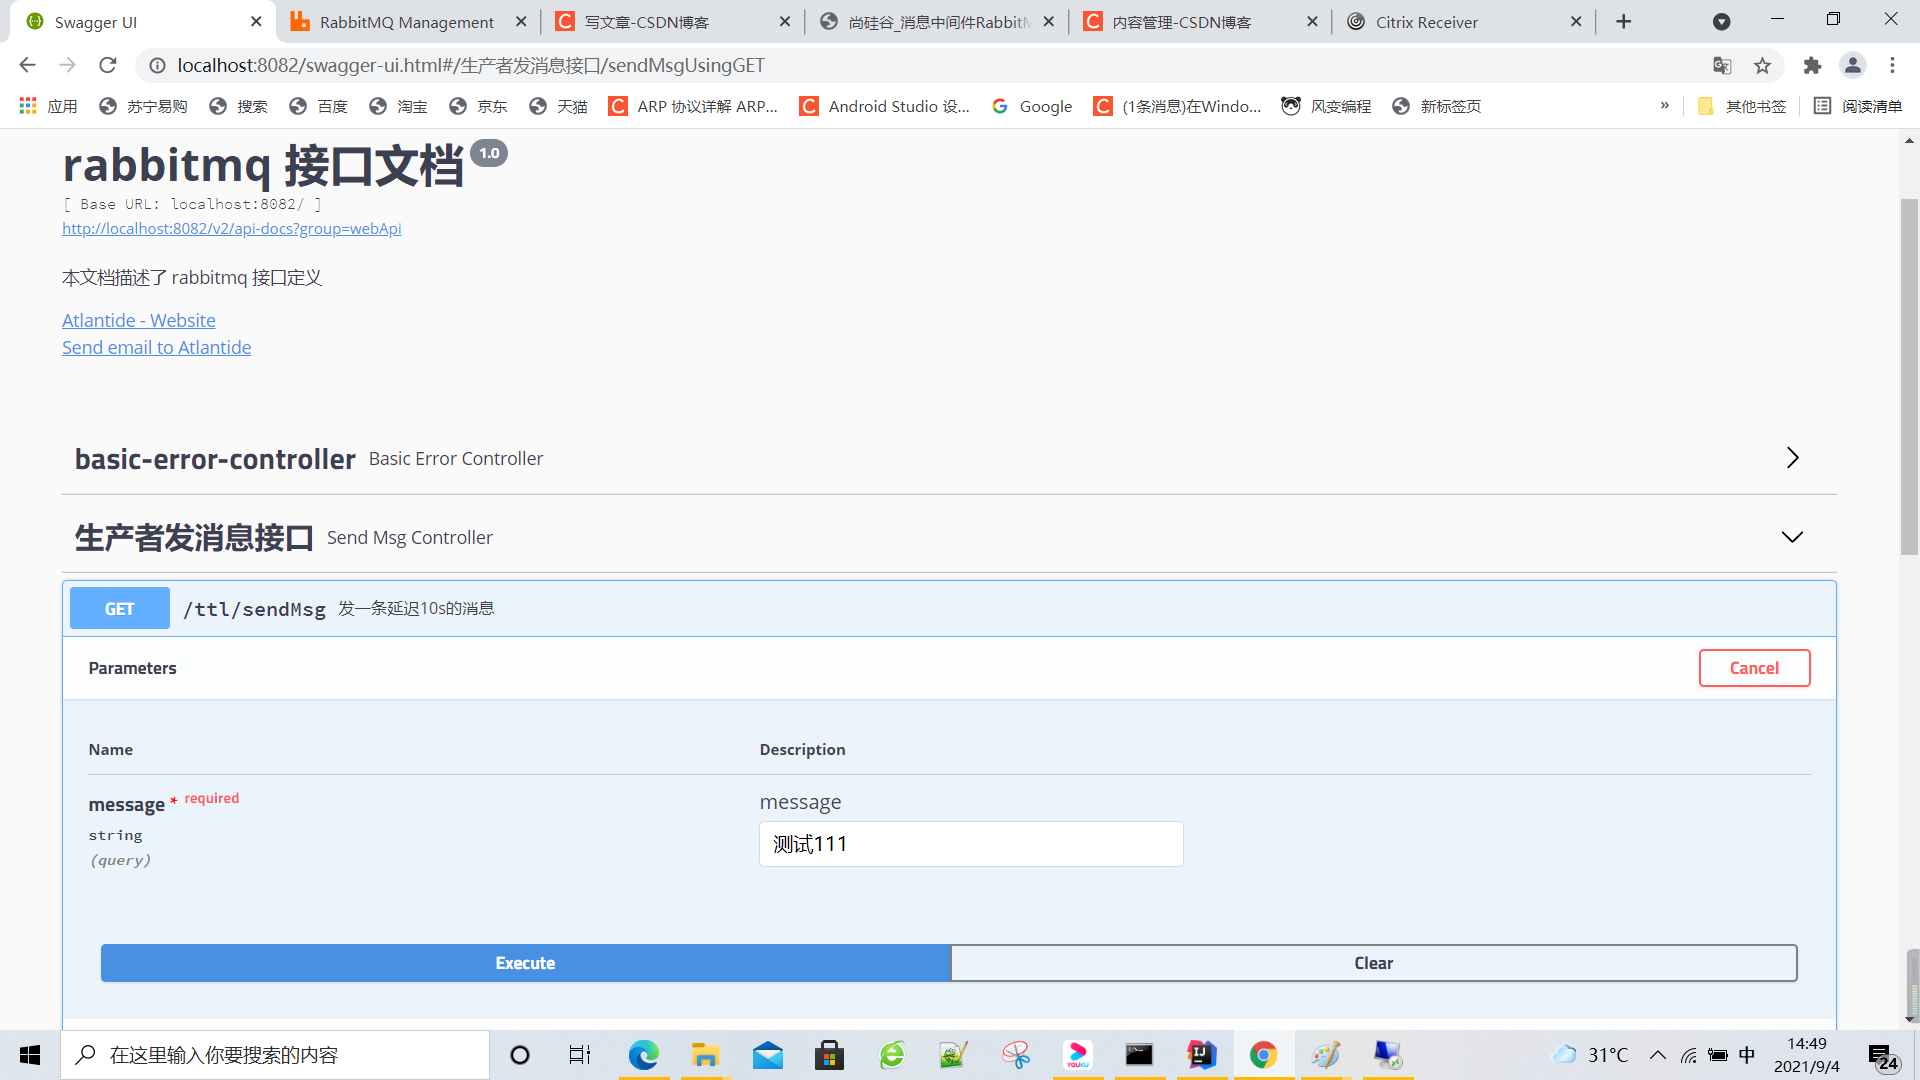Click the browser reload icon
The height and width of the screenshot is (1080, 1920).
[108, 65]
